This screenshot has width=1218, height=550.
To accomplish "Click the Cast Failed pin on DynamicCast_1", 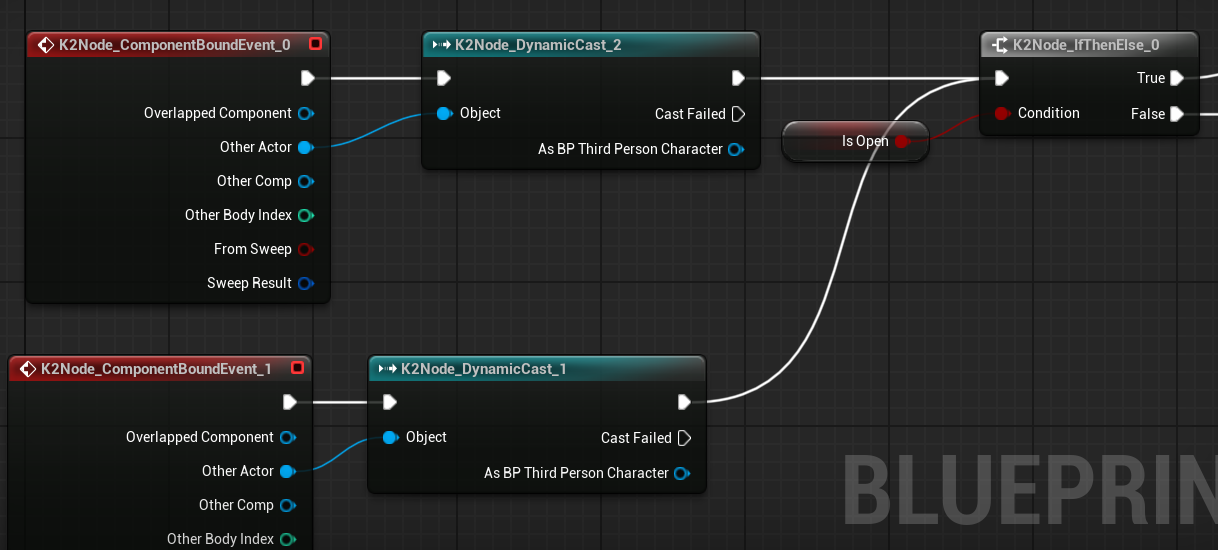I will tap(684, 438).
